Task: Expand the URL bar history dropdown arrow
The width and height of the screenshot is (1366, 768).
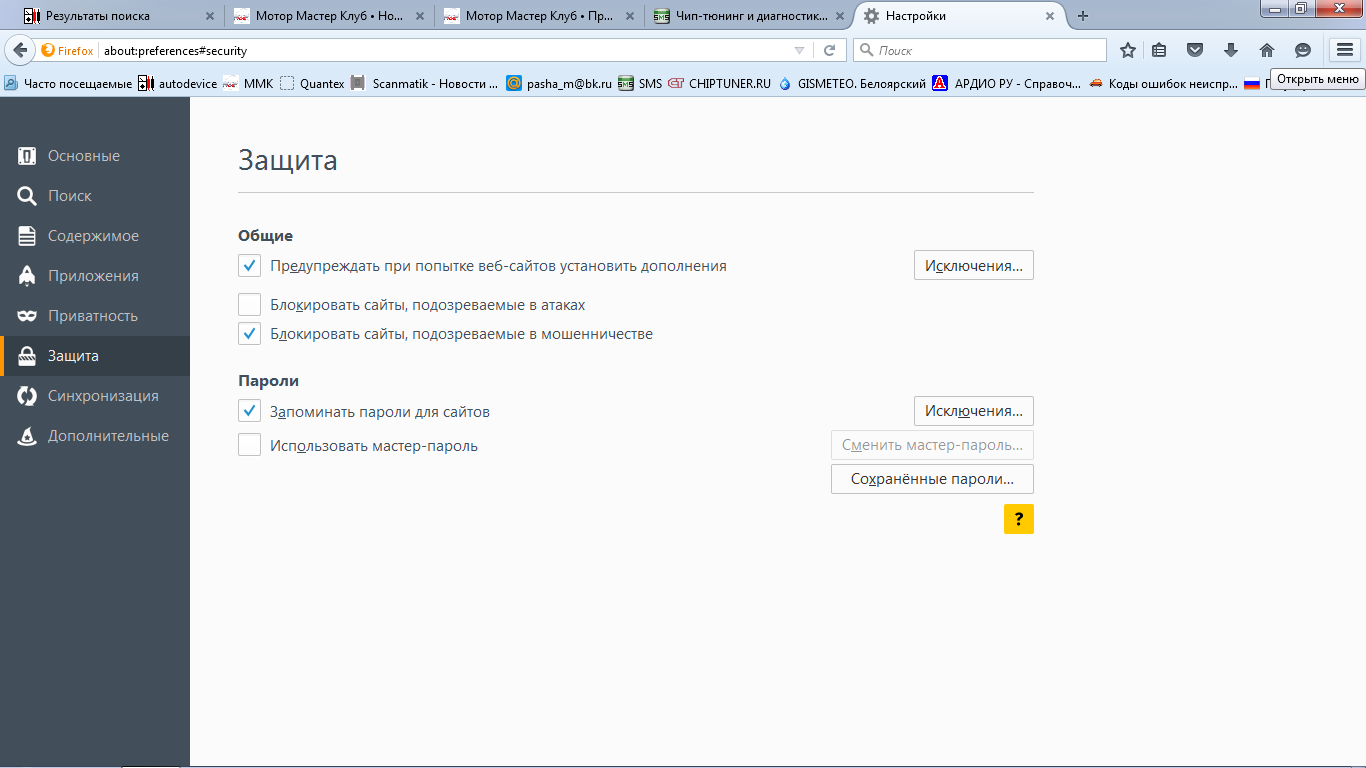Action: (x=799, y=50)
